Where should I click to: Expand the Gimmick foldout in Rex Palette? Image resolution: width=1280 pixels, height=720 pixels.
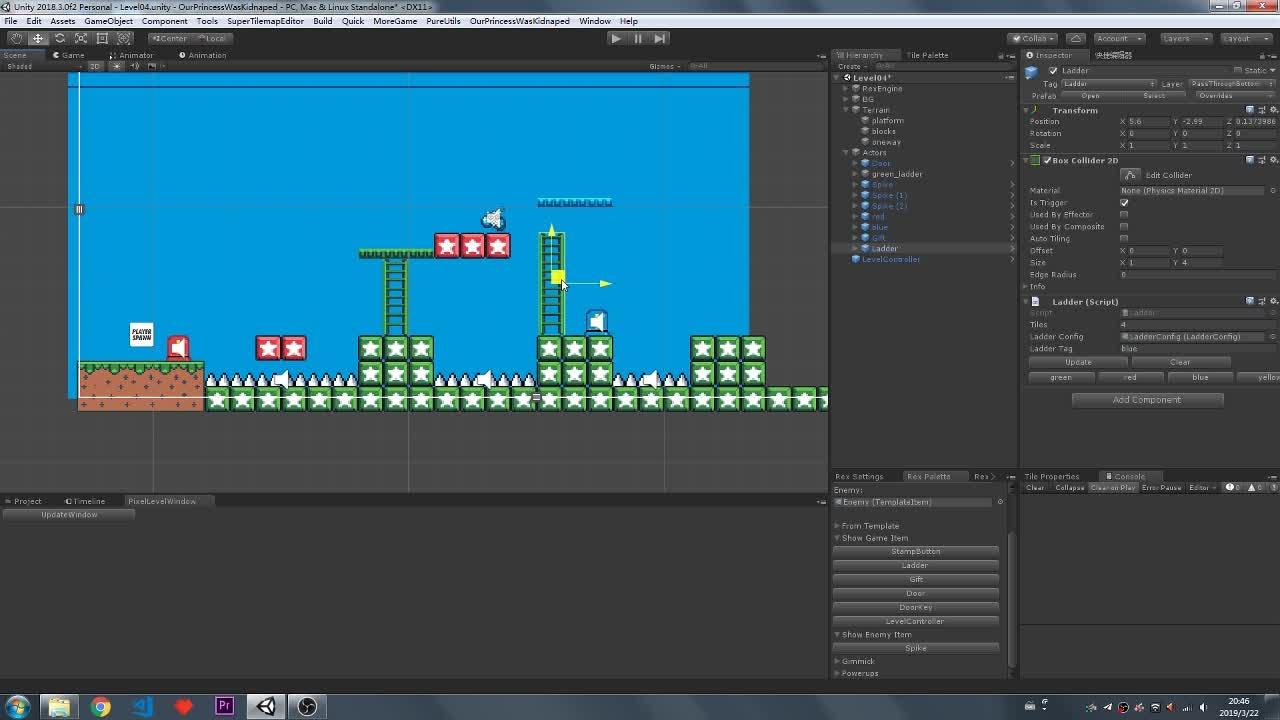838,661
